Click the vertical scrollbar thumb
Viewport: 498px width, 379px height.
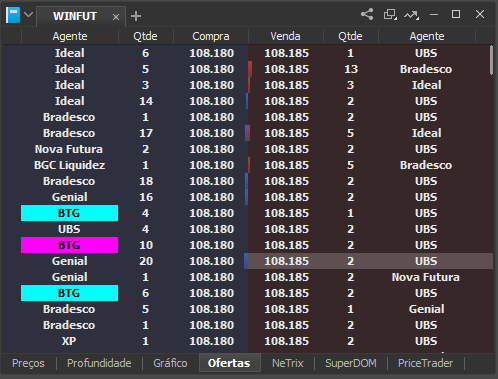pos(491,60)
